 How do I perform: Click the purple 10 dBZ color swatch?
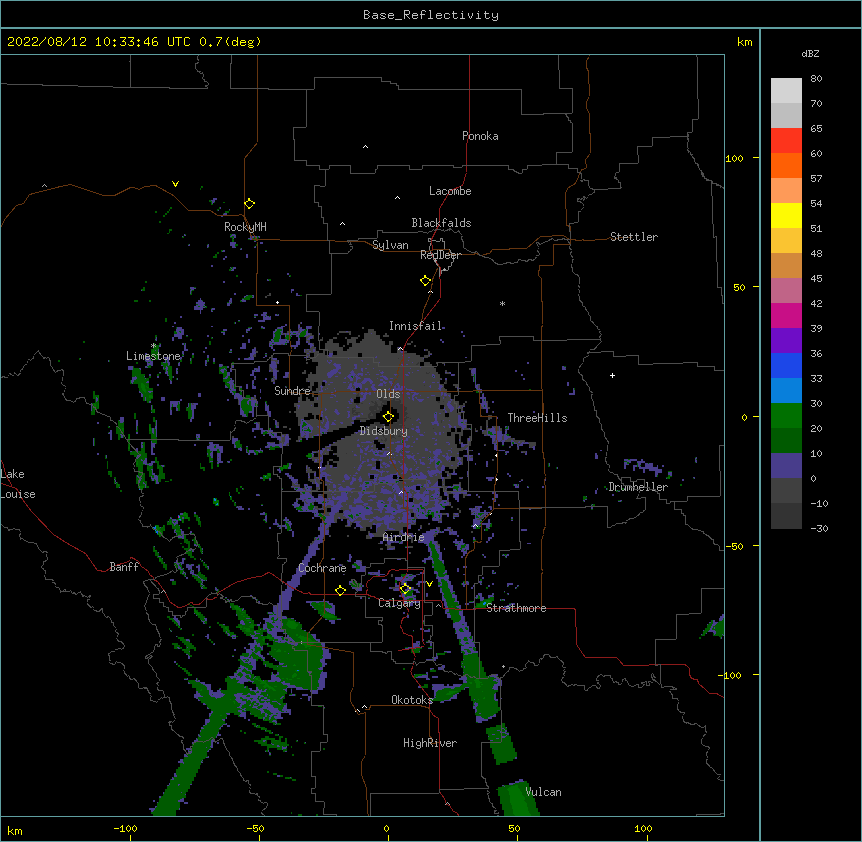(786, 466)
